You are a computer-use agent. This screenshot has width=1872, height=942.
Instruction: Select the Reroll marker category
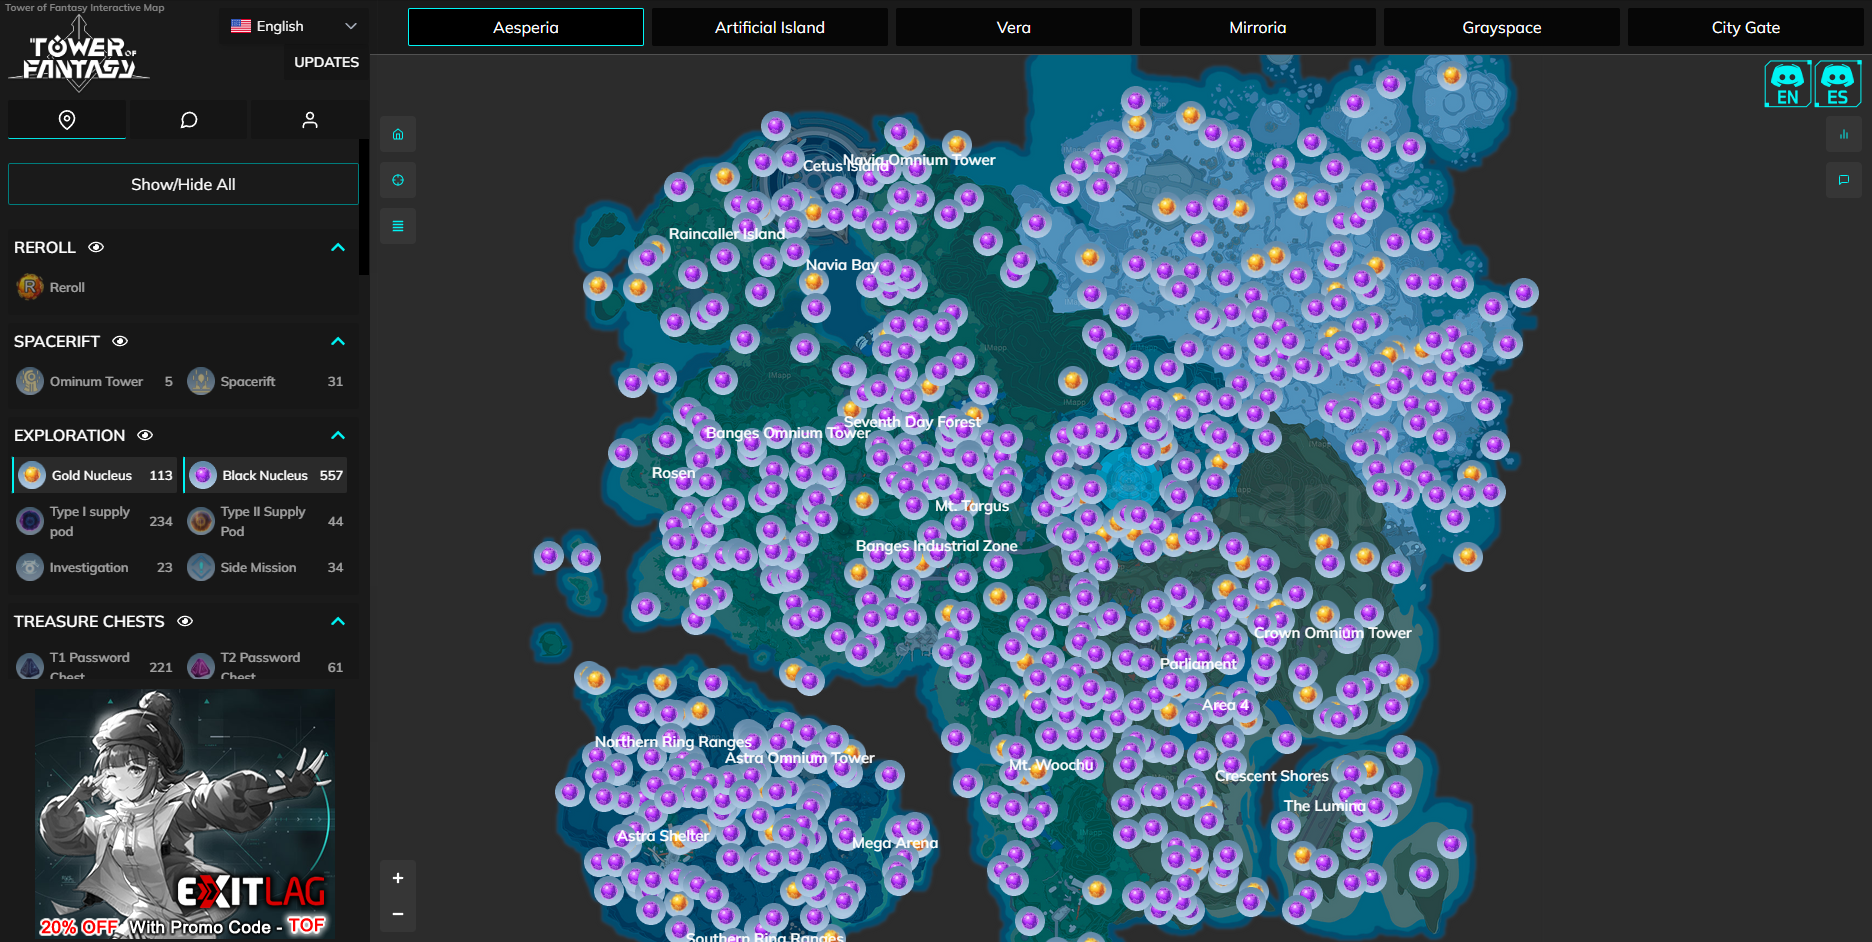tap(52, 287)
